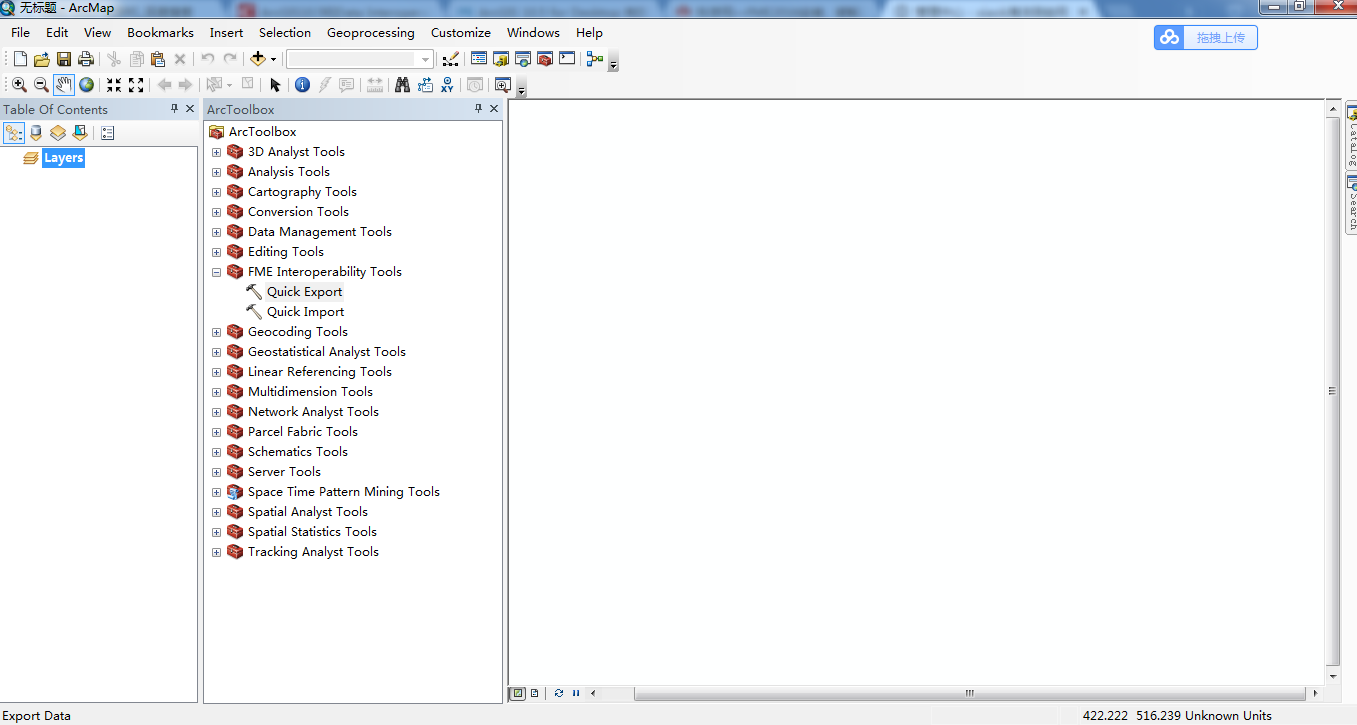The height and width of the screenshot is (725, 1357).
Task: Open Table Of Contents Options icon
Action: 108,132
